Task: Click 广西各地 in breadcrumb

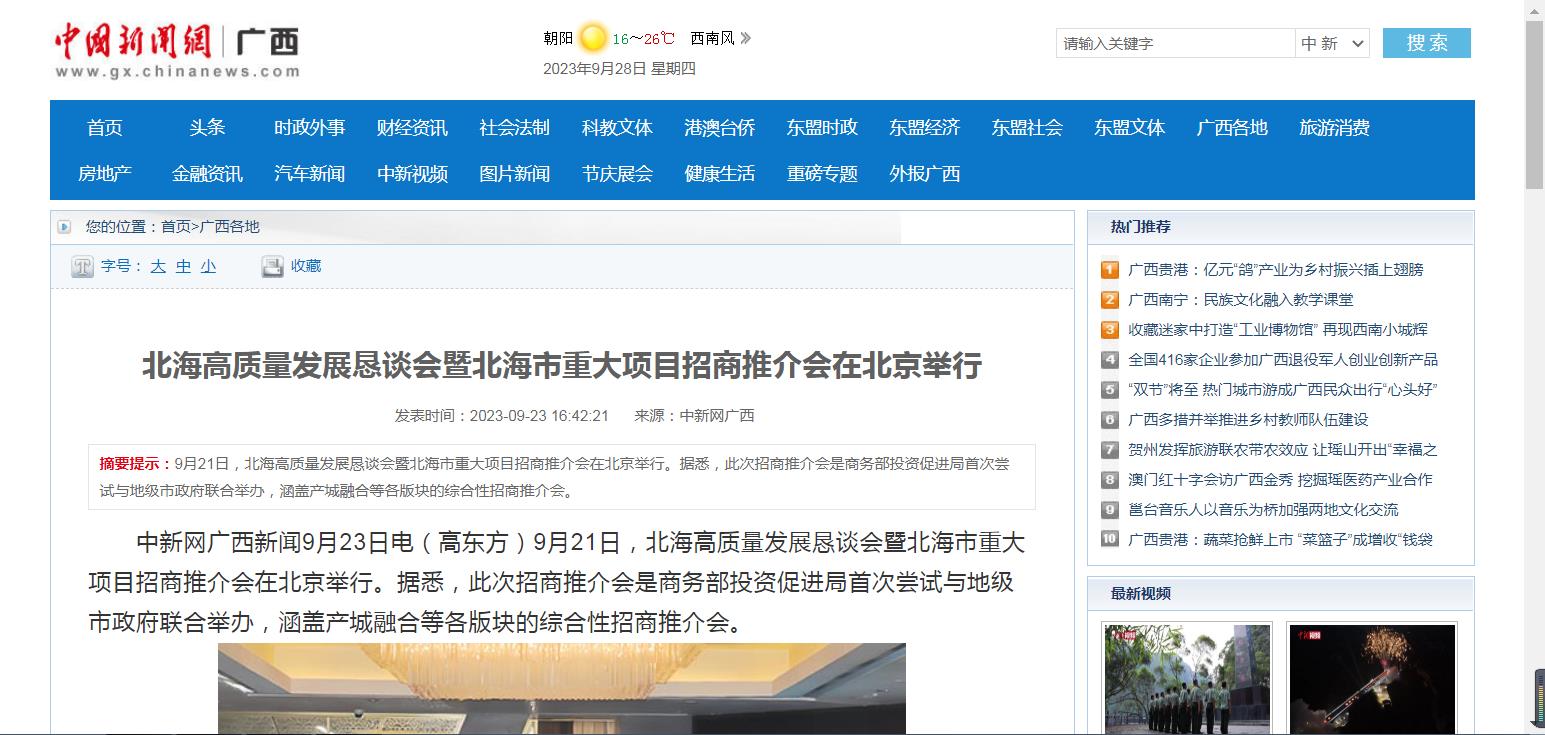Action: 230,227
